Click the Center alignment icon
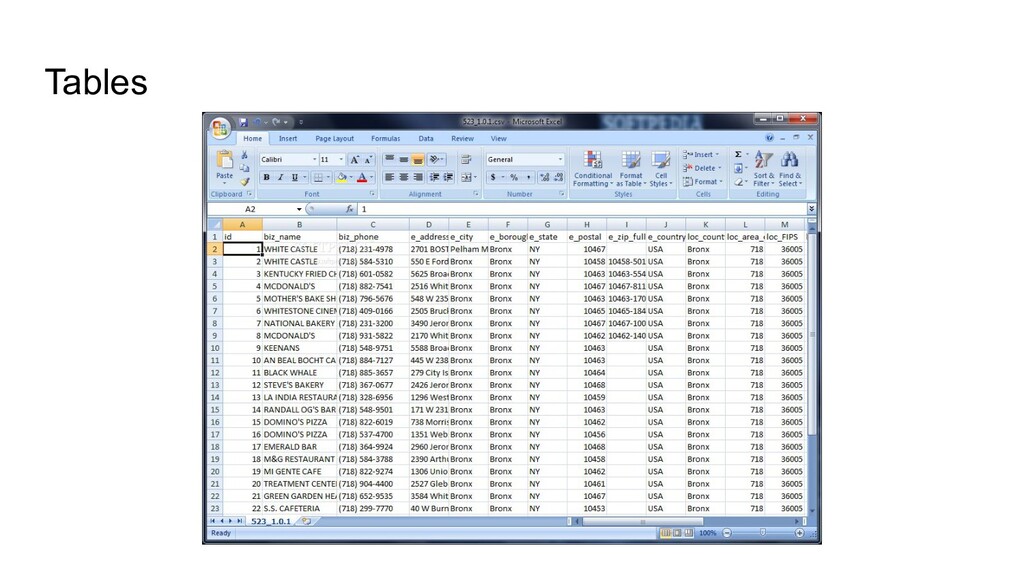Screen dimensions: 1024x576 404,177
